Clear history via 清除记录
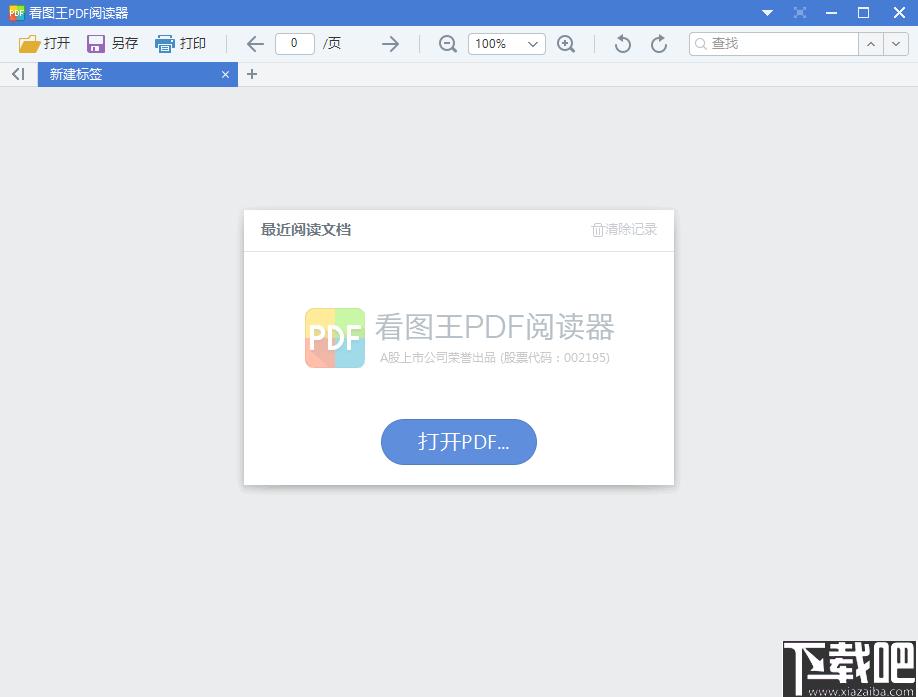 click(624, 229)
